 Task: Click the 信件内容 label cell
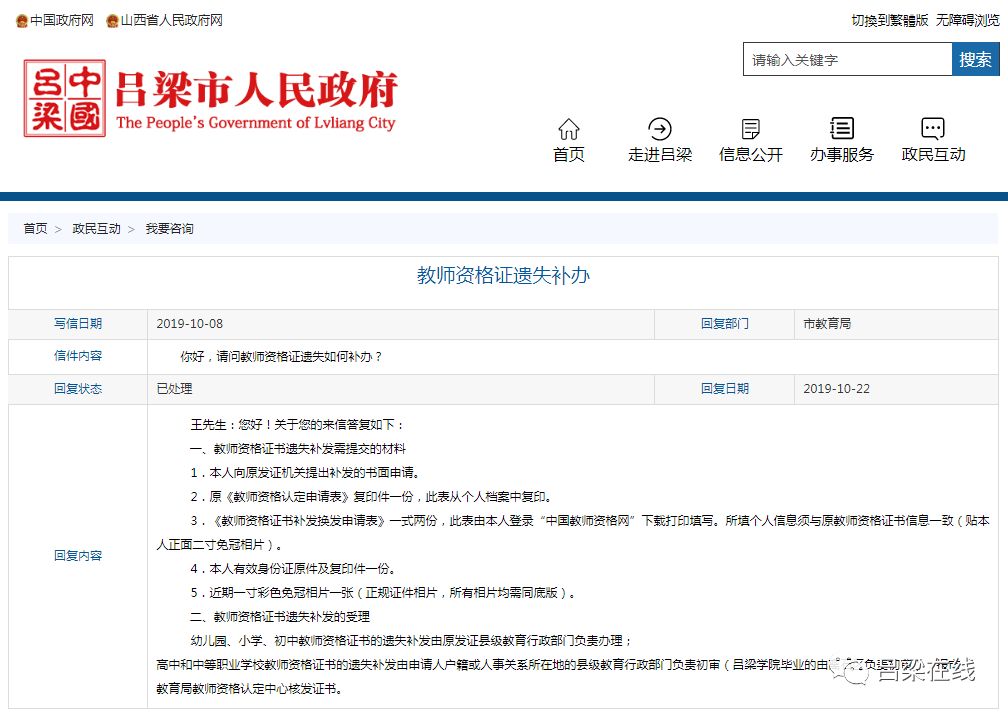[78, 355]
